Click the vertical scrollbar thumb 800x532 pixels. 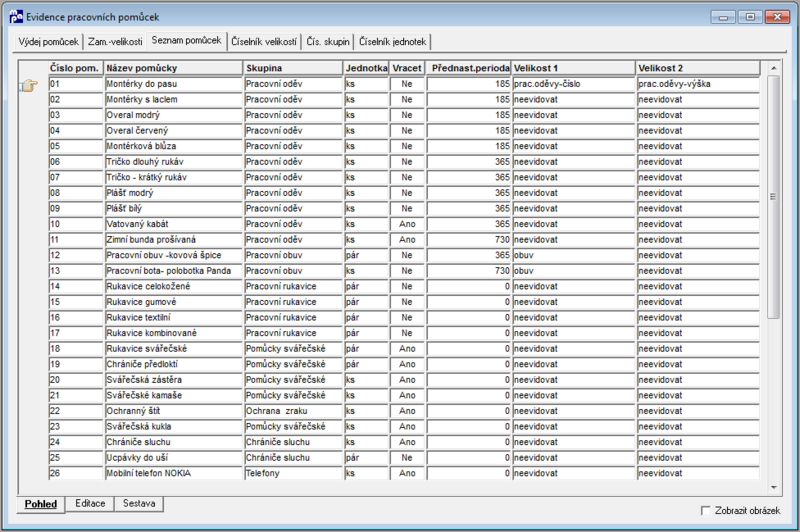point(773,197)
